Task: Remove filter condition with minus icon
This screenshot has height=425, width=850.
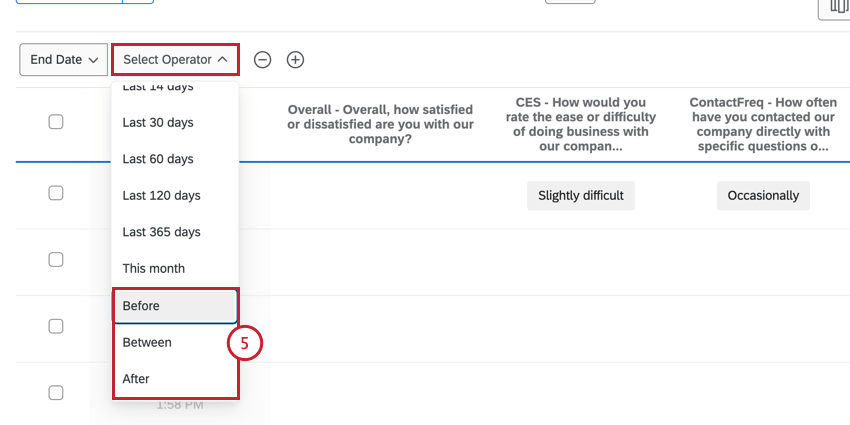Action: (262, 60)
